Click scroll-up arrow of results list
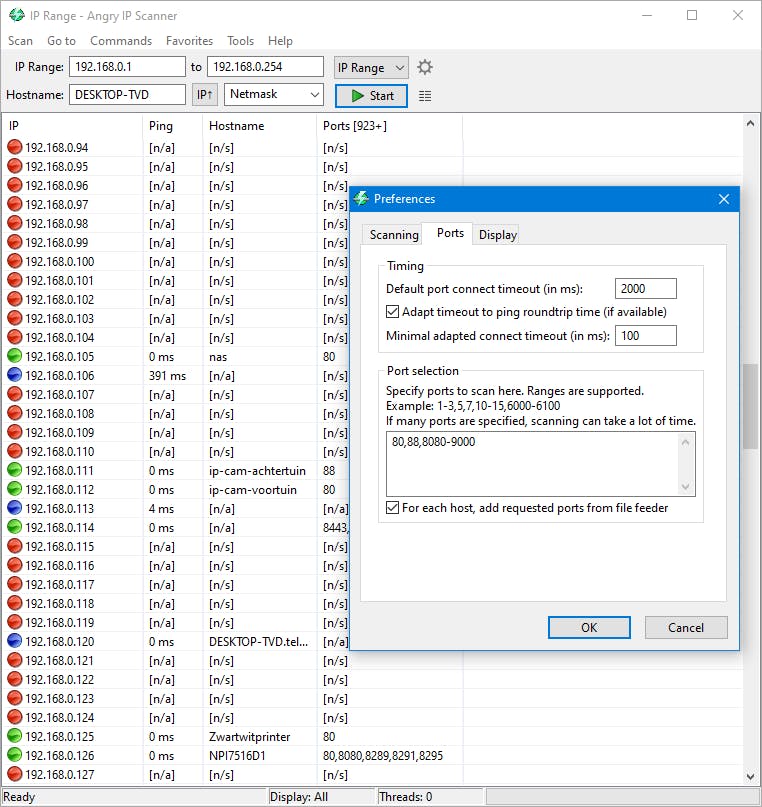Screen dimensions: 762x807 click(750, 124)
